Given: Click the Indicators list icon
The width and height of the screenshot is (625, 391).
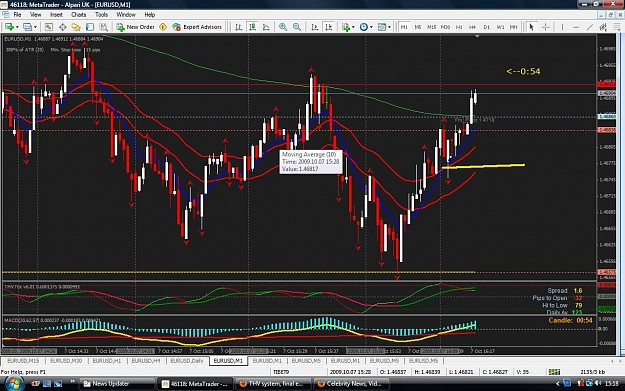Looking at the screenshot, I should (x=346, y=27).
